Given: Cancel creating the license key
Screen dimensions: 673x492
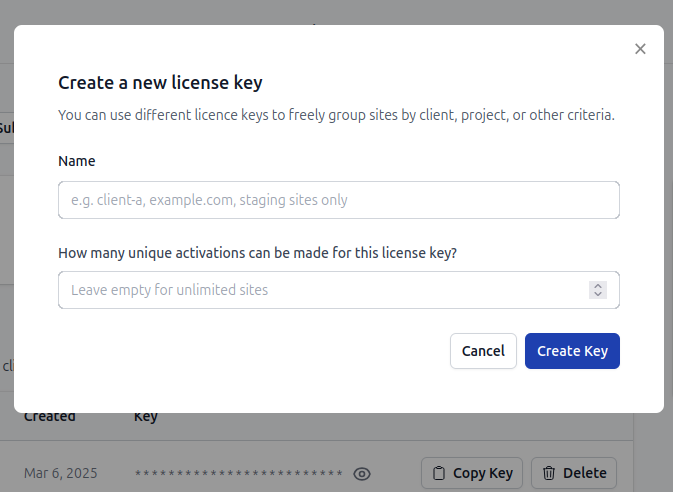Looking at the screenshot, I should pyautogui.click(x=483, y=351).
